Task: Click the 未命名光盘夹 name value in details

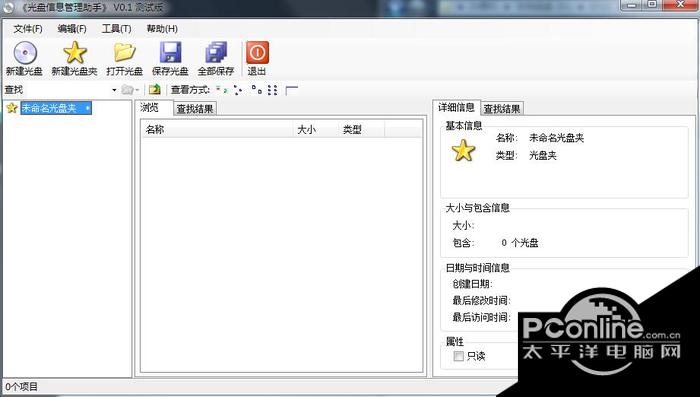Action: (556, 138)
